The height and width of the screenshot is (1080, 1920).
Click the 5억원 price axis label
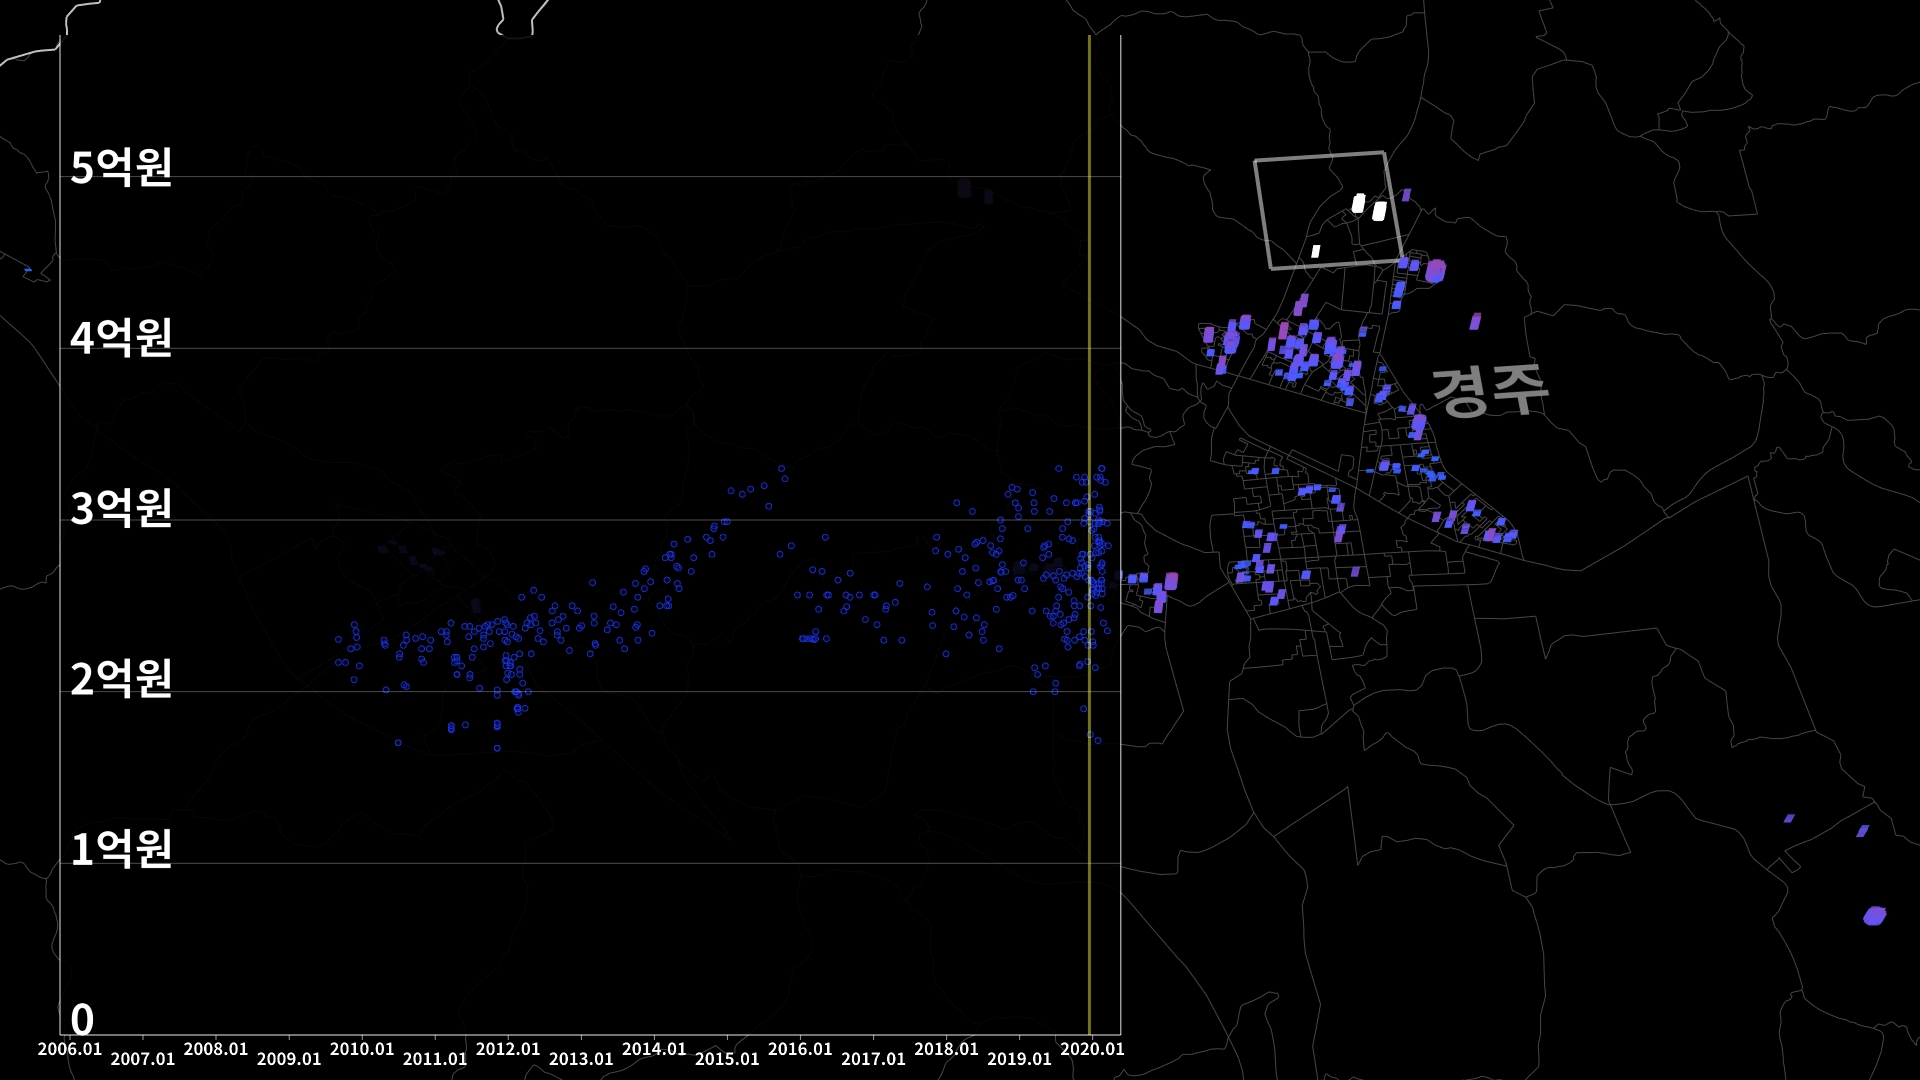pyautogui.click(x=121, y=167)
